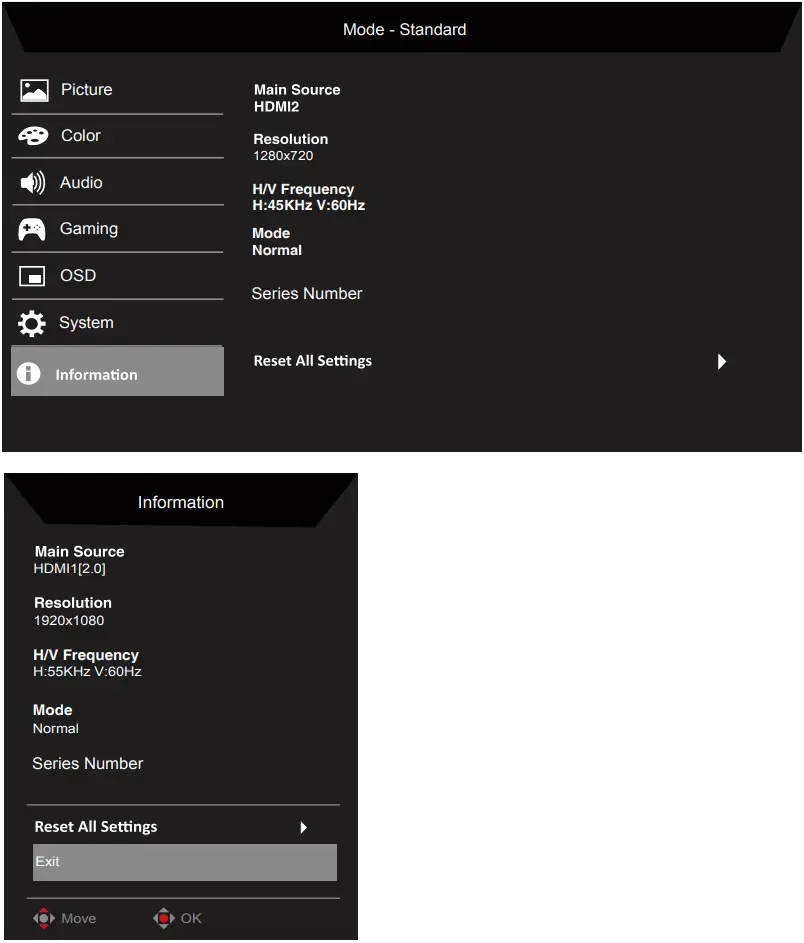Image resolution: width=804 pixels, height=943 pixels.
Task: Expand Reset All Settings arrow in small panel
Action: (304, 828)
